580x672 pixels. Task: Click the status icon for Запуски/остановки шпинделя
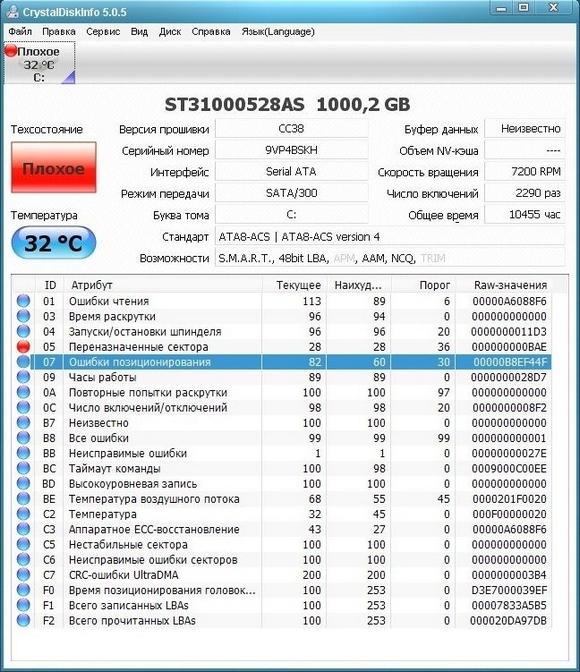pyautogui.click(x=23, y=331)
